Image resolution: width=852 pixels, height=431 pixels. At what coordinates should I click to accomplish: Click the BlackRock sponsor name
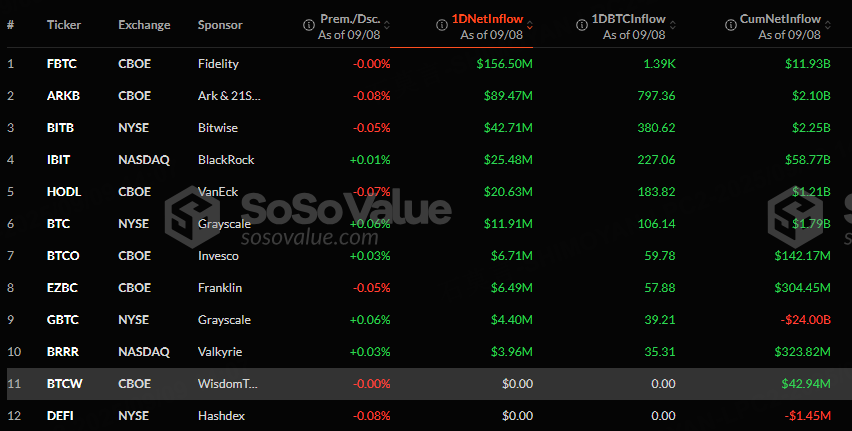[x=226, y=160]
